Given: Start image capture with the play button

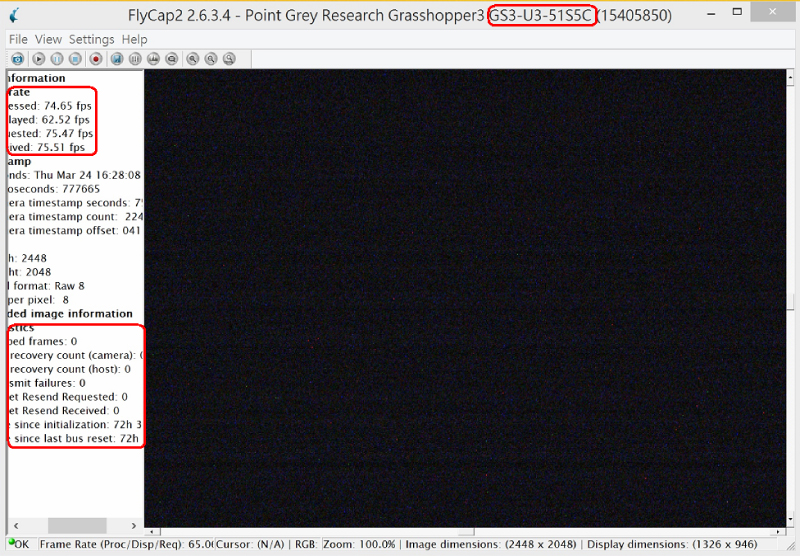Looking at the screenshot, I should [39, 59].
